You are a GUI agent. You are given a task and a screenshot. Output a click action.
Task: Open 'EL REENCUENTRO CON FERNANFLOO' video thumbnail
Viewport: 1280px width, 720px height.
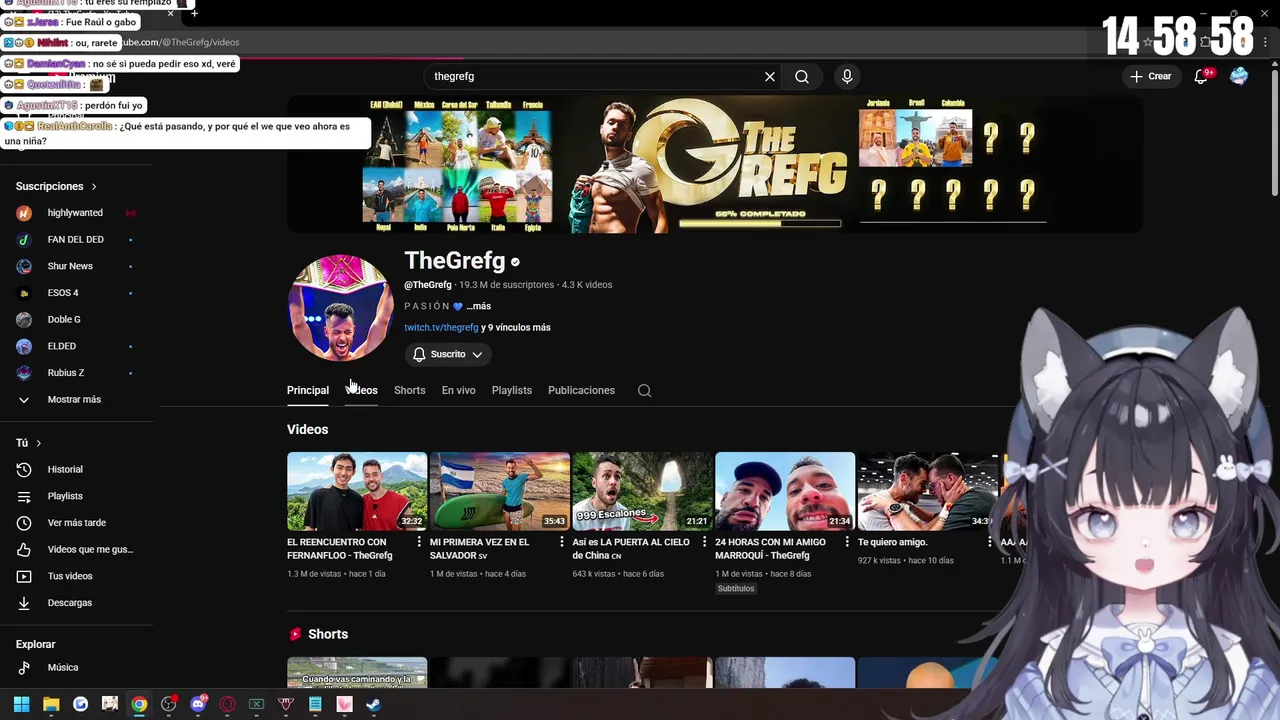pos(357,491)
